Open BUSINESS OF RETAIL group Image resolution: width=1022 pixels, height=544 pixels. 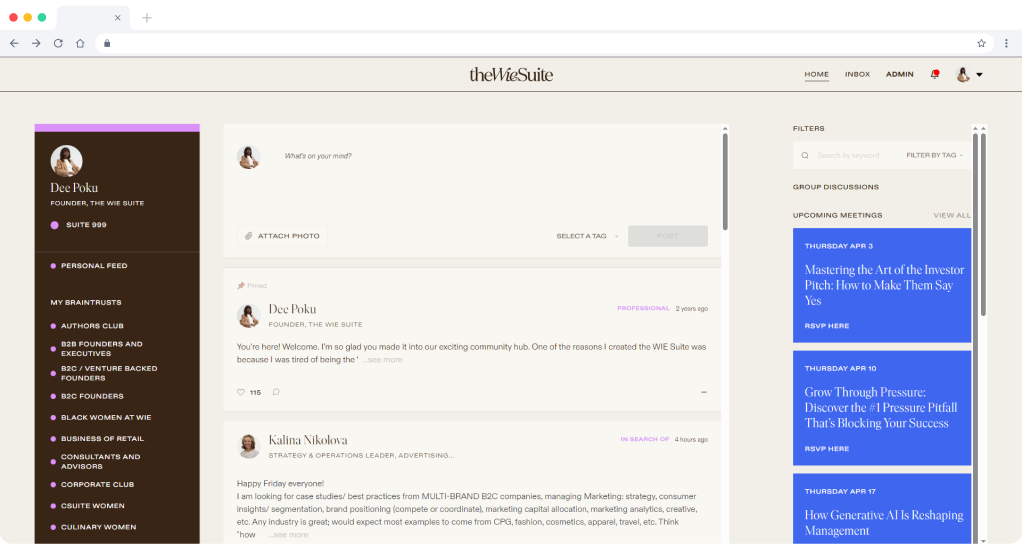coord(98,439)
